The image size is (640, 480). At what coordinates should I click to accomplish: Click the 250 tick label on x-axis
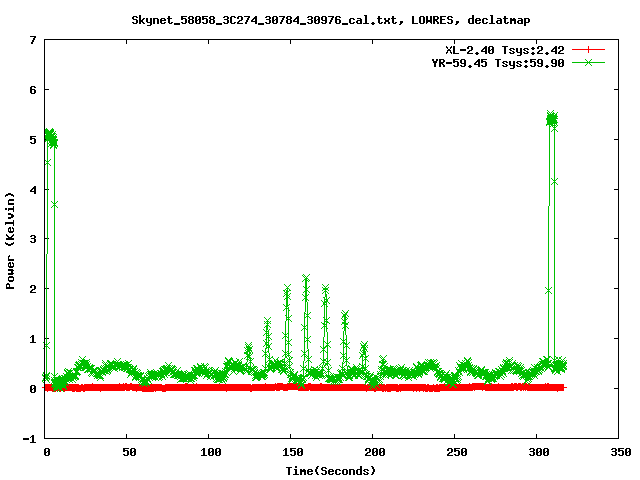tap(456, 453)
